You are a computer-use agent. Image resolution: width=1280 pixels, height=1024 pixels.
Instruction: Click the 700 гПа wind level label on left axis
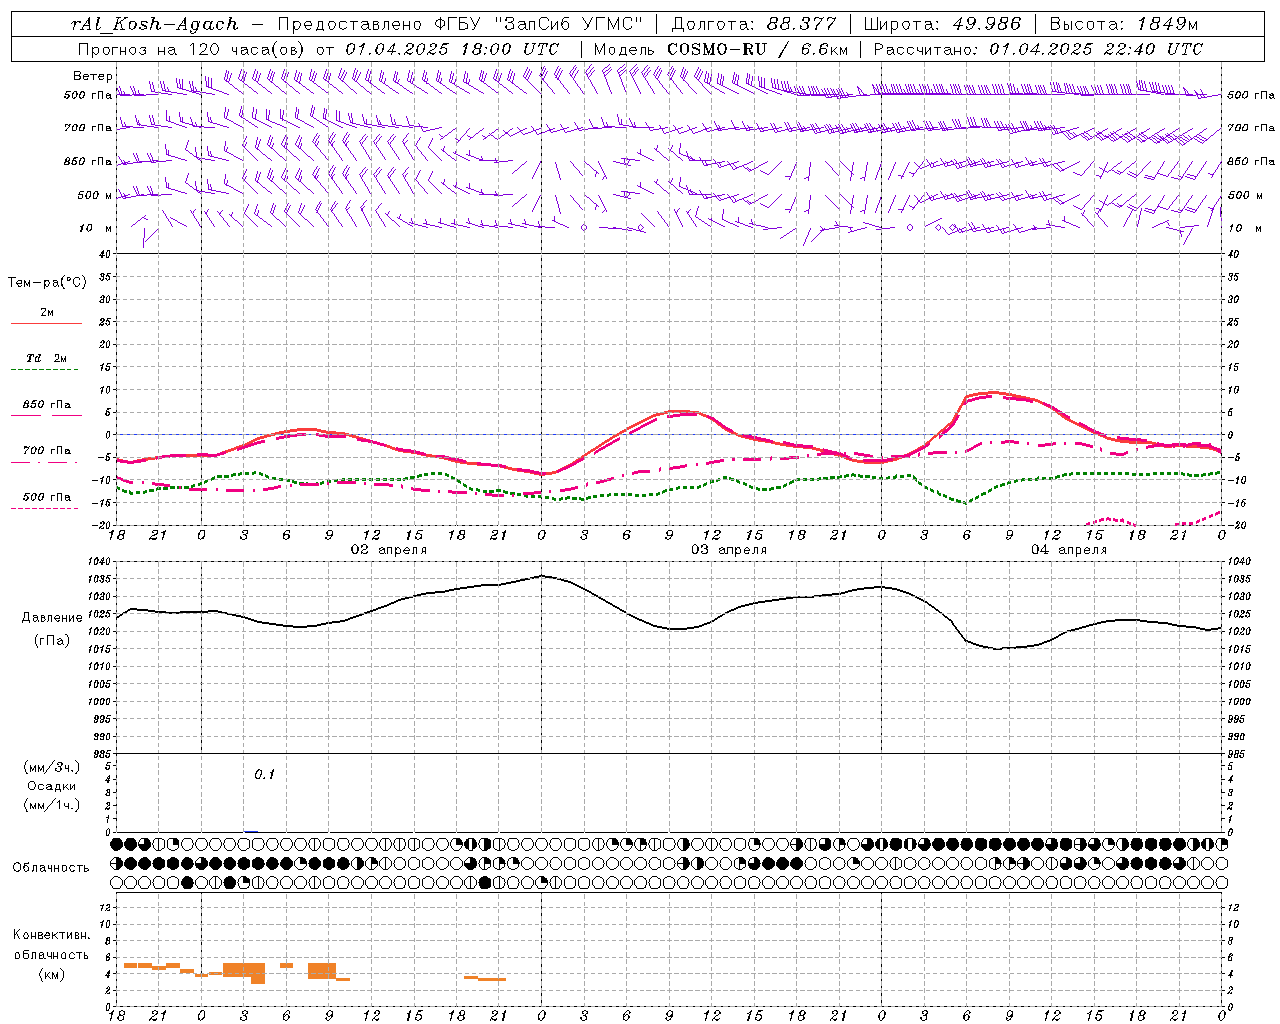[x=88, y=128]
